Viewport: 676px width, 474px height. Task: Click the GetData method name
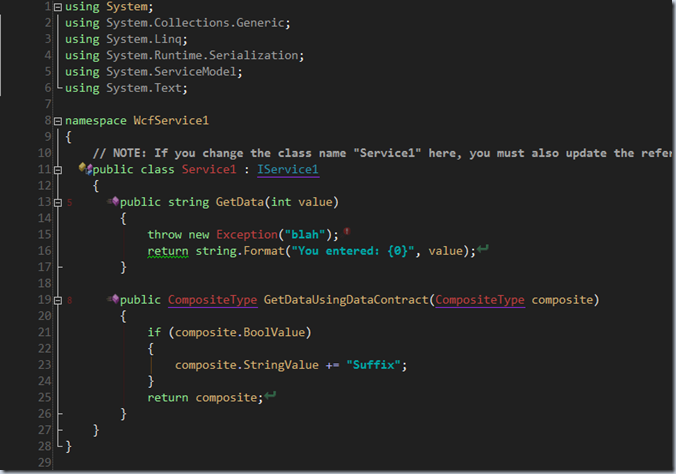click(240, 202)
